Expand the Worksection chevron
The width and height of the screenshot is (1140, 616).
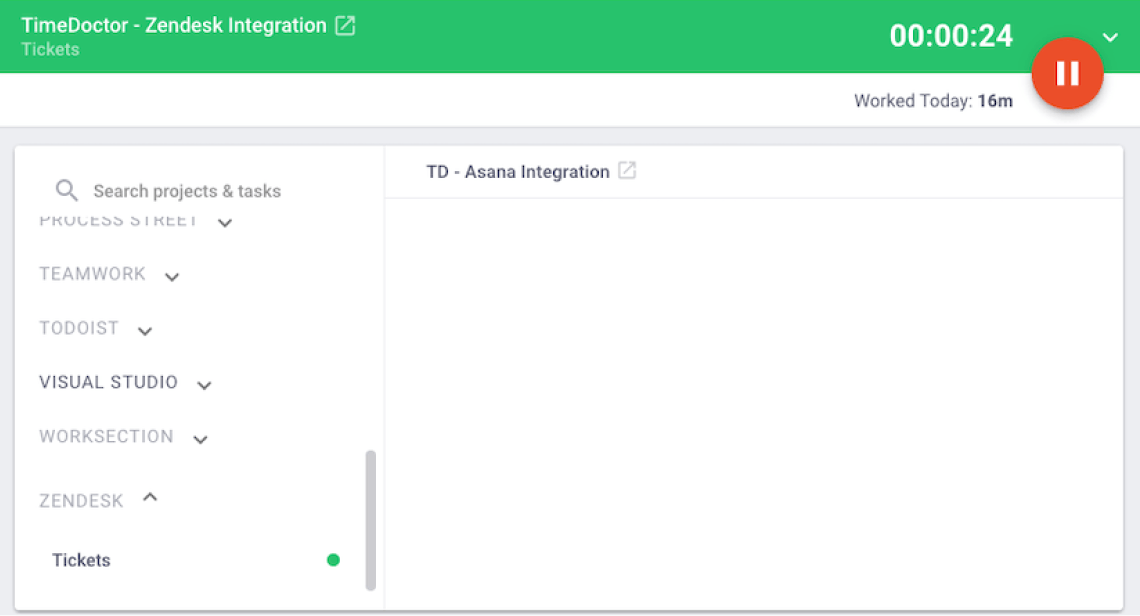pyautogui.click(x=200, y=439)
